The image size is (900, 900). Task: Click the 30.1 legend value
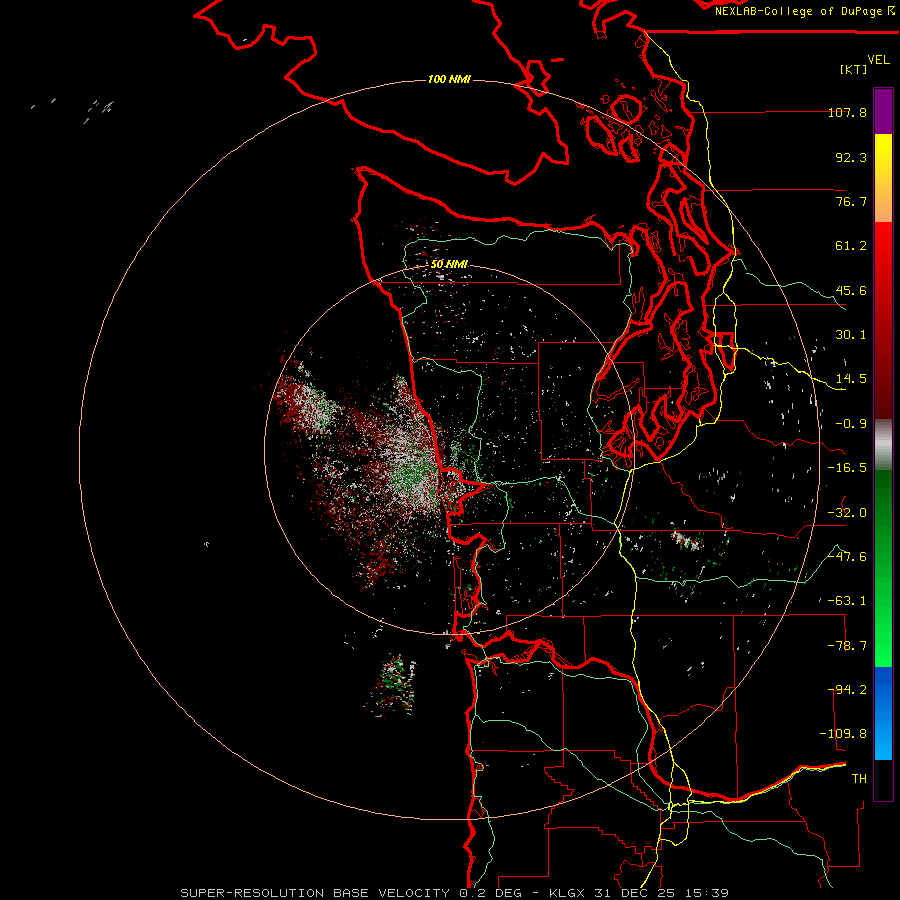point(851,335)
